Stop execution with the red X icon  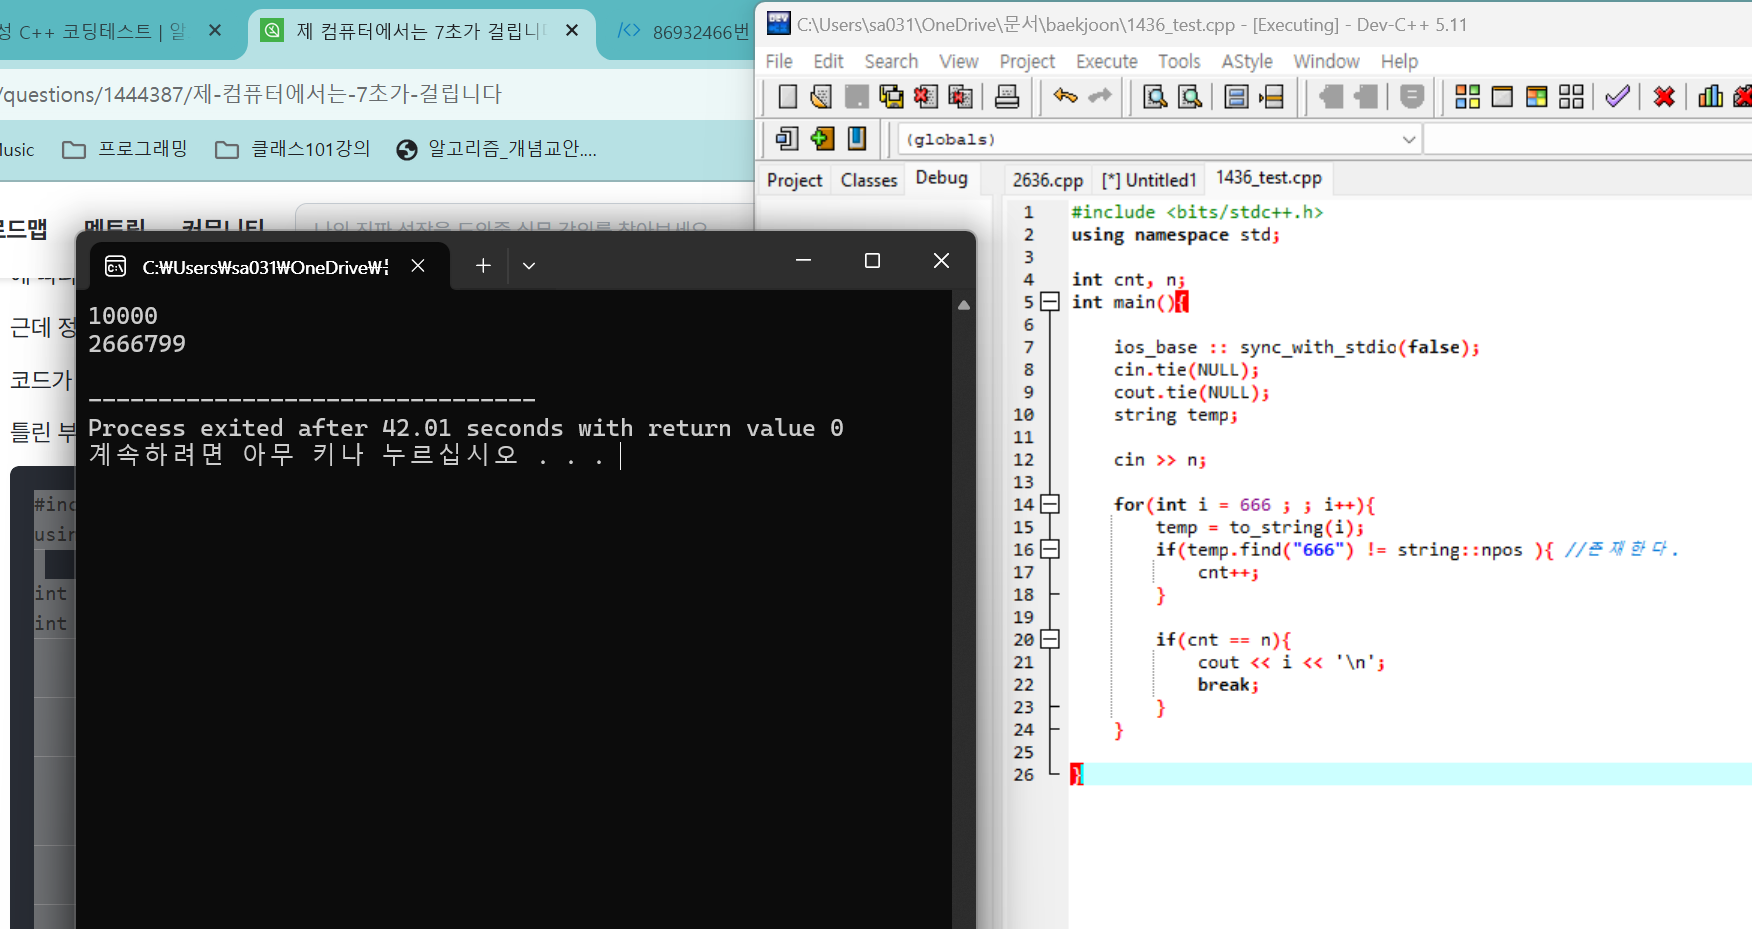(x=1664, y=96)
